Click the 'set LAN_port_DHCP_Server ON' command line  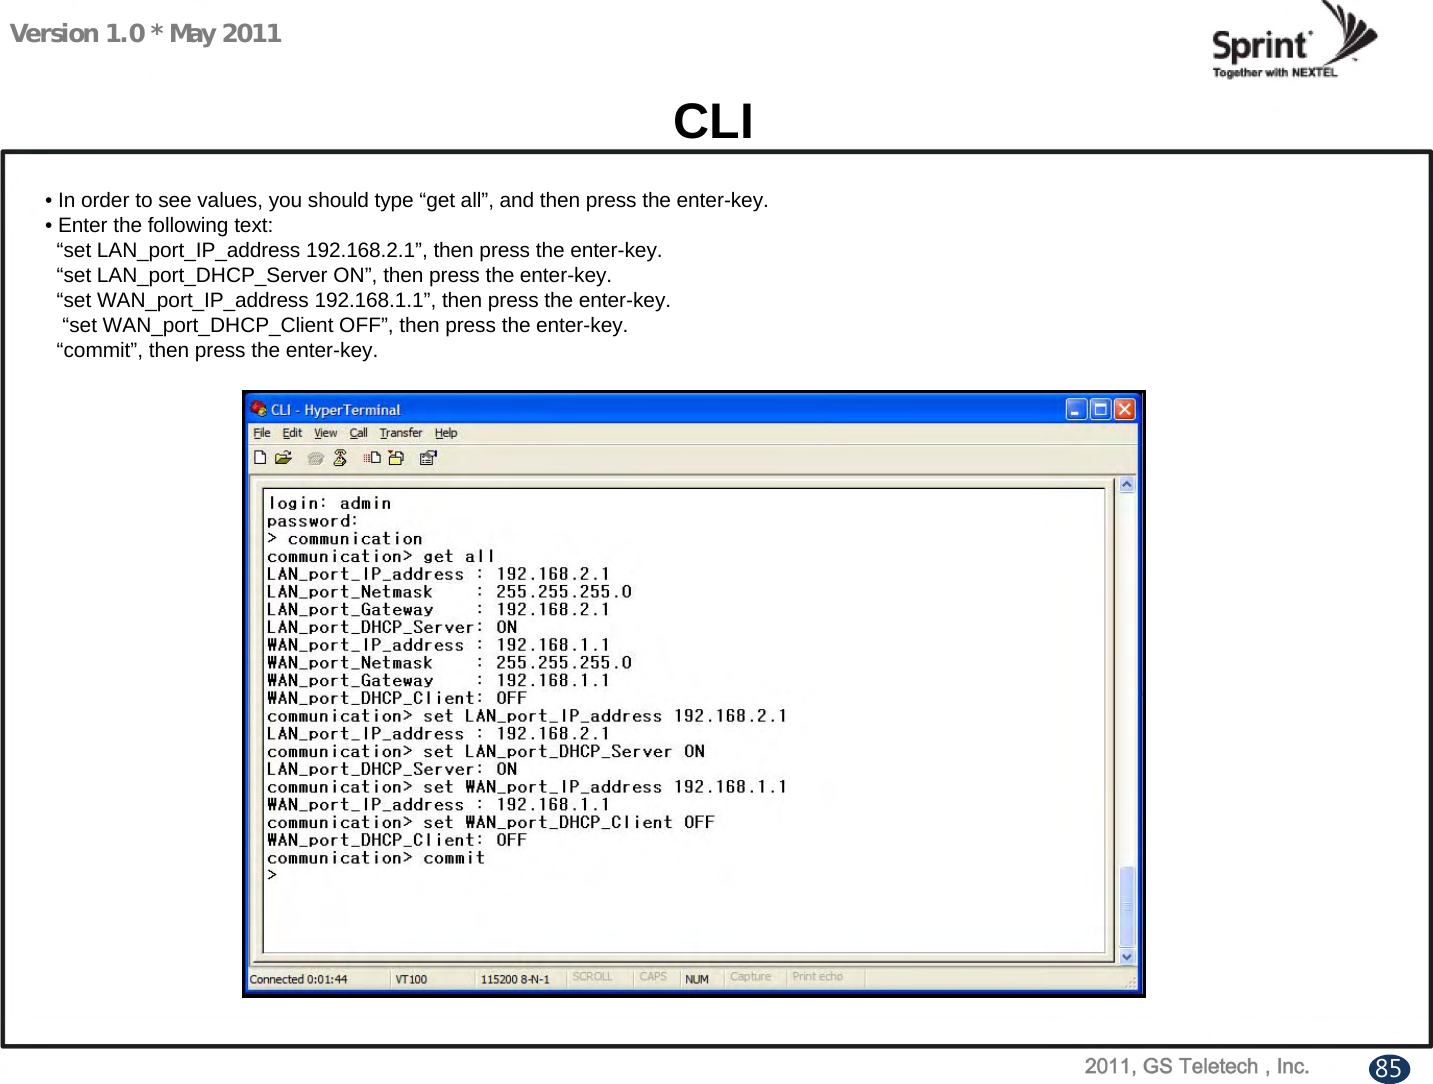click(x=485, y=752)
